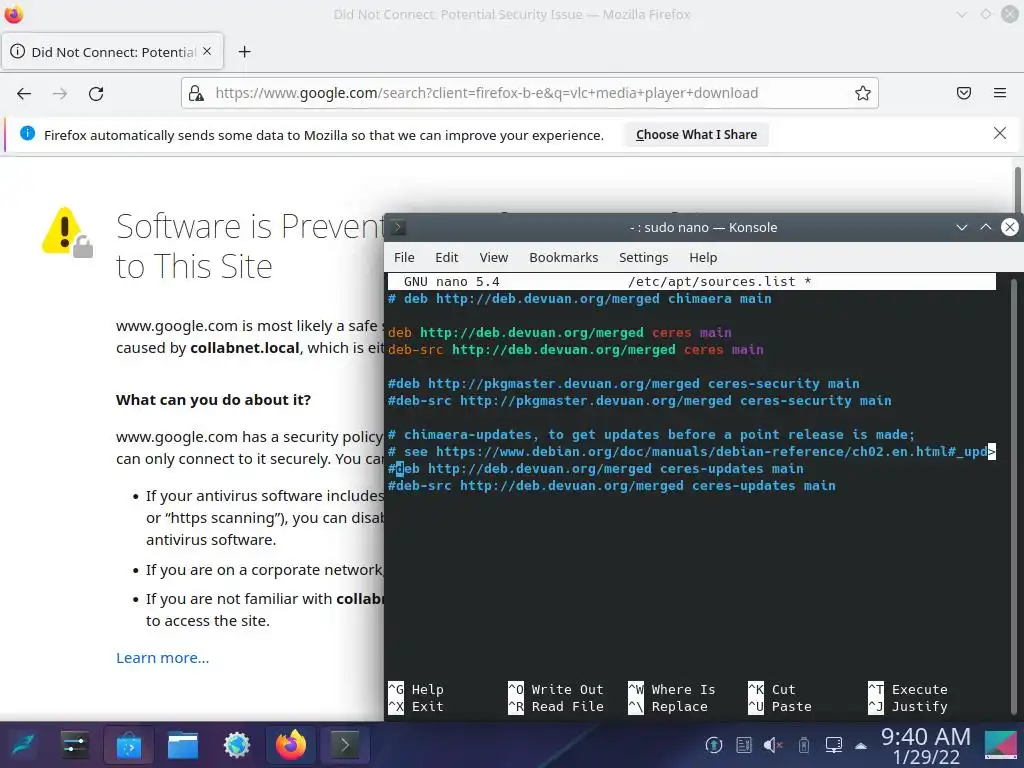This screenshot has width=1024, height=768.
Task: Open the KDE application launcher in the taskbar
Action: [x=22, y=744]
